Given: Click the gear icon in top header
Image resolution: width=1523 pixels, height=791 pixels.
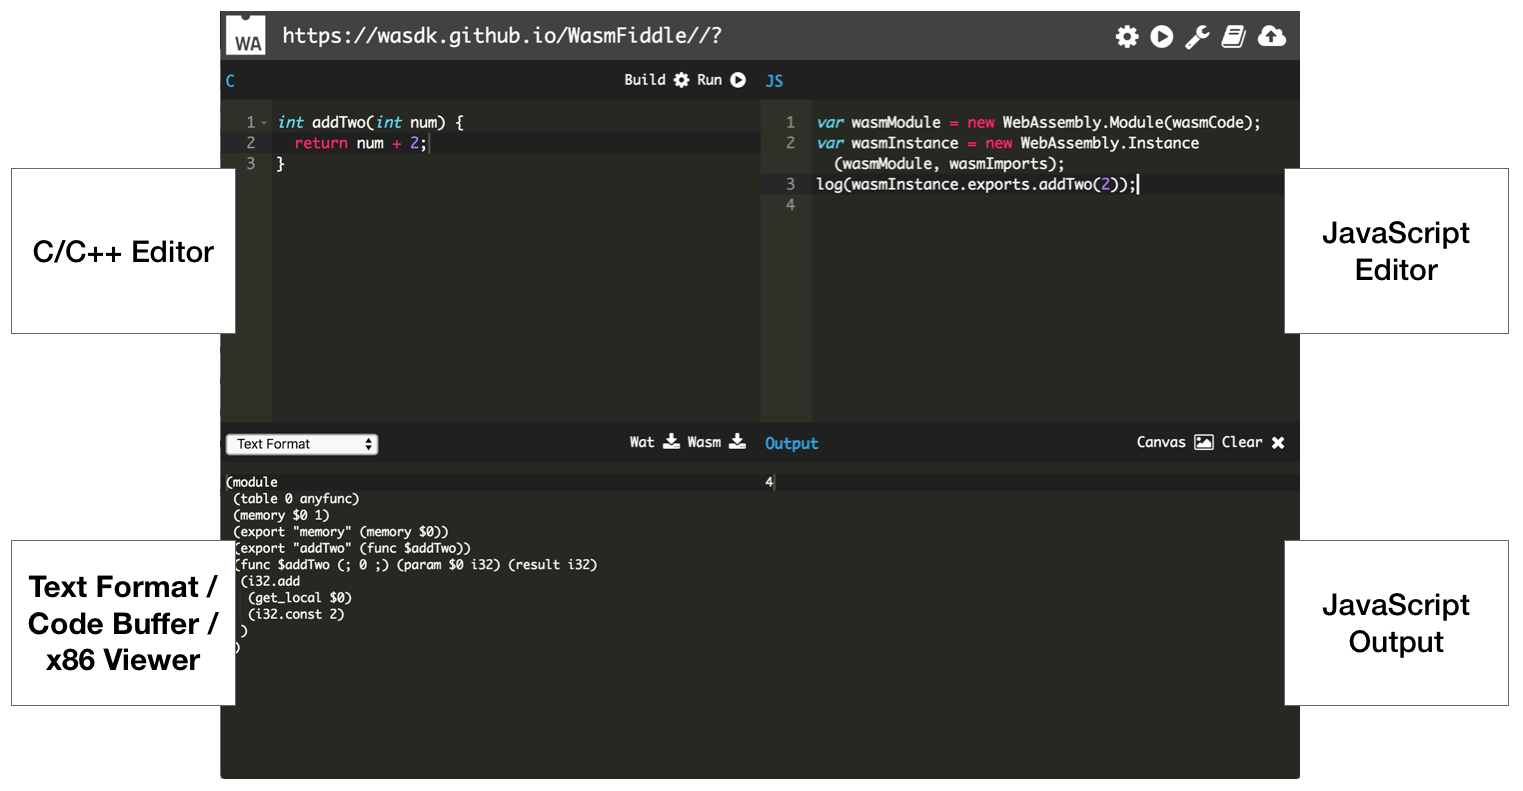Looking at the screenshot, I should click(x=1127, y=37).
